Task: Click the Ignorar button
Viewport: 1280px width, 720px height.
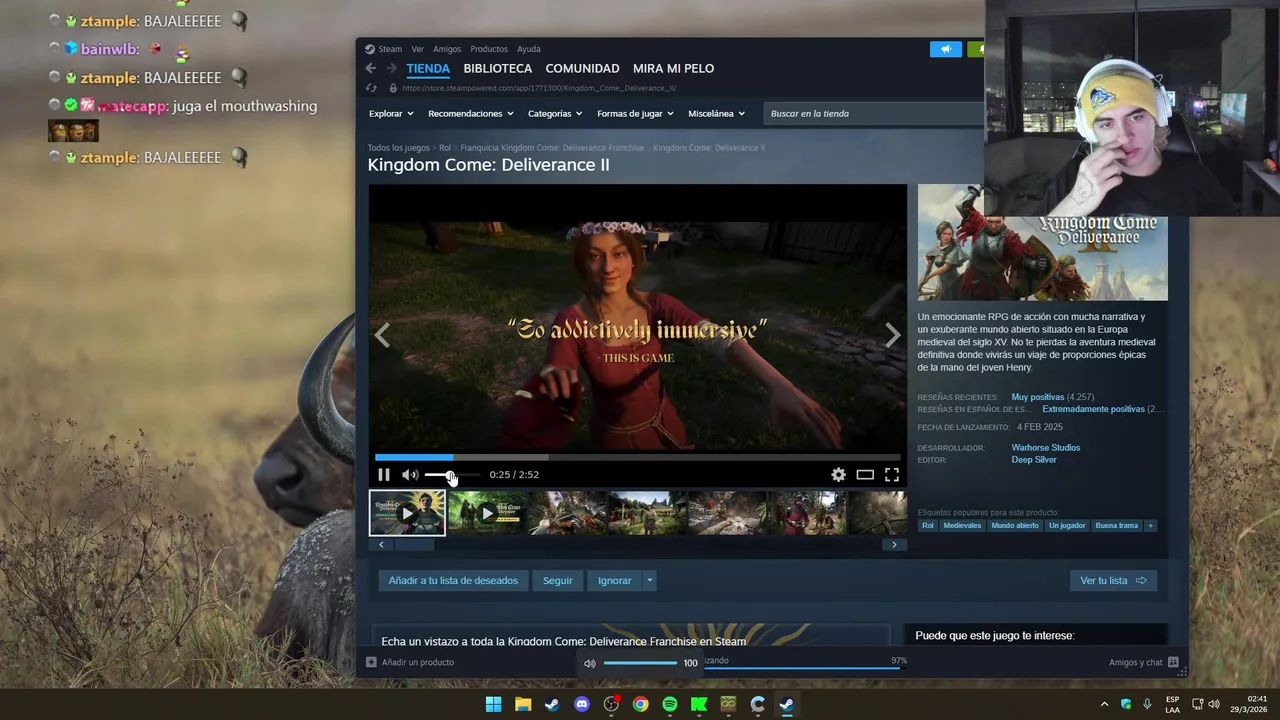Action: [614, 581]
